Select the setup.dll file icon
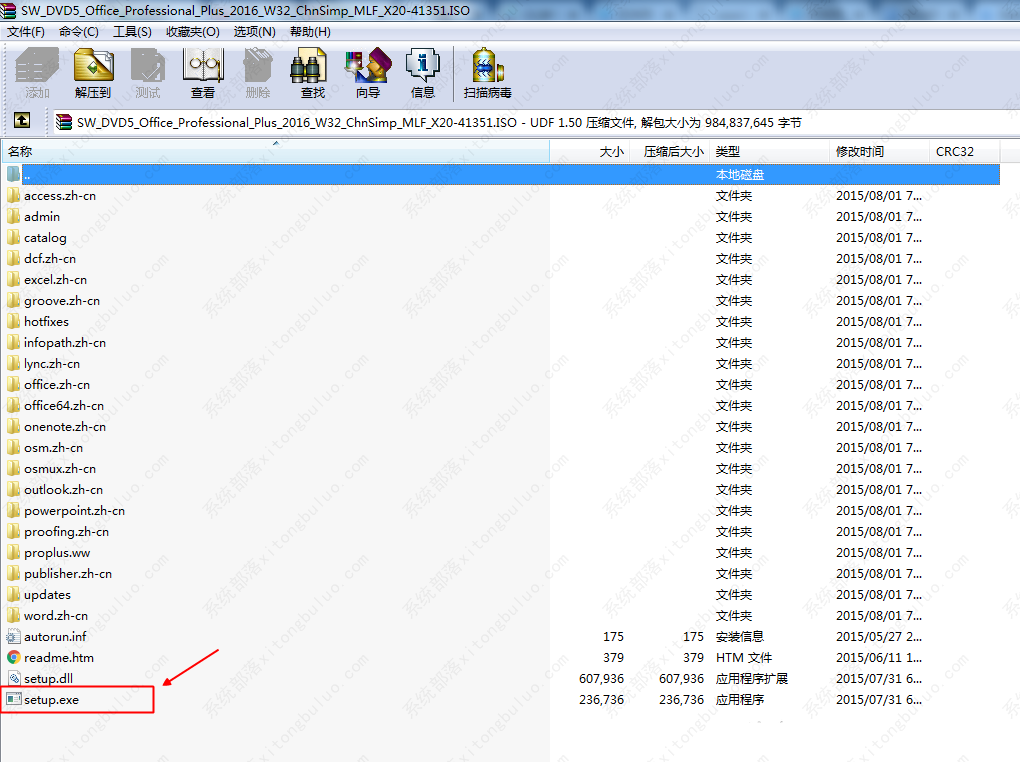 [14, 678]
